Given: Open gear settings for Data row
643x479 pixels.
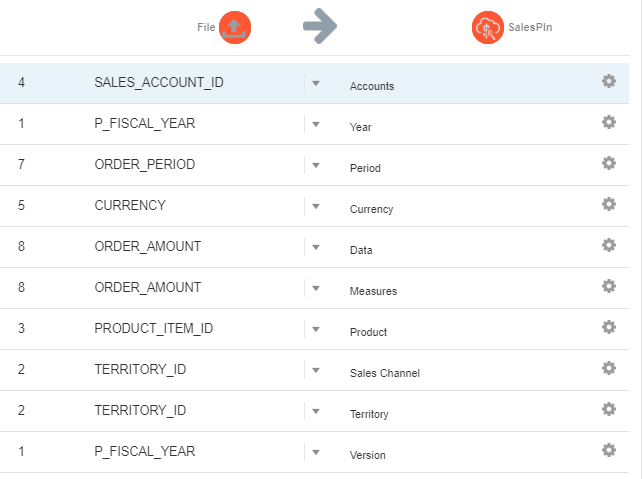Looking at the screenshot, I should coord(608,245).
